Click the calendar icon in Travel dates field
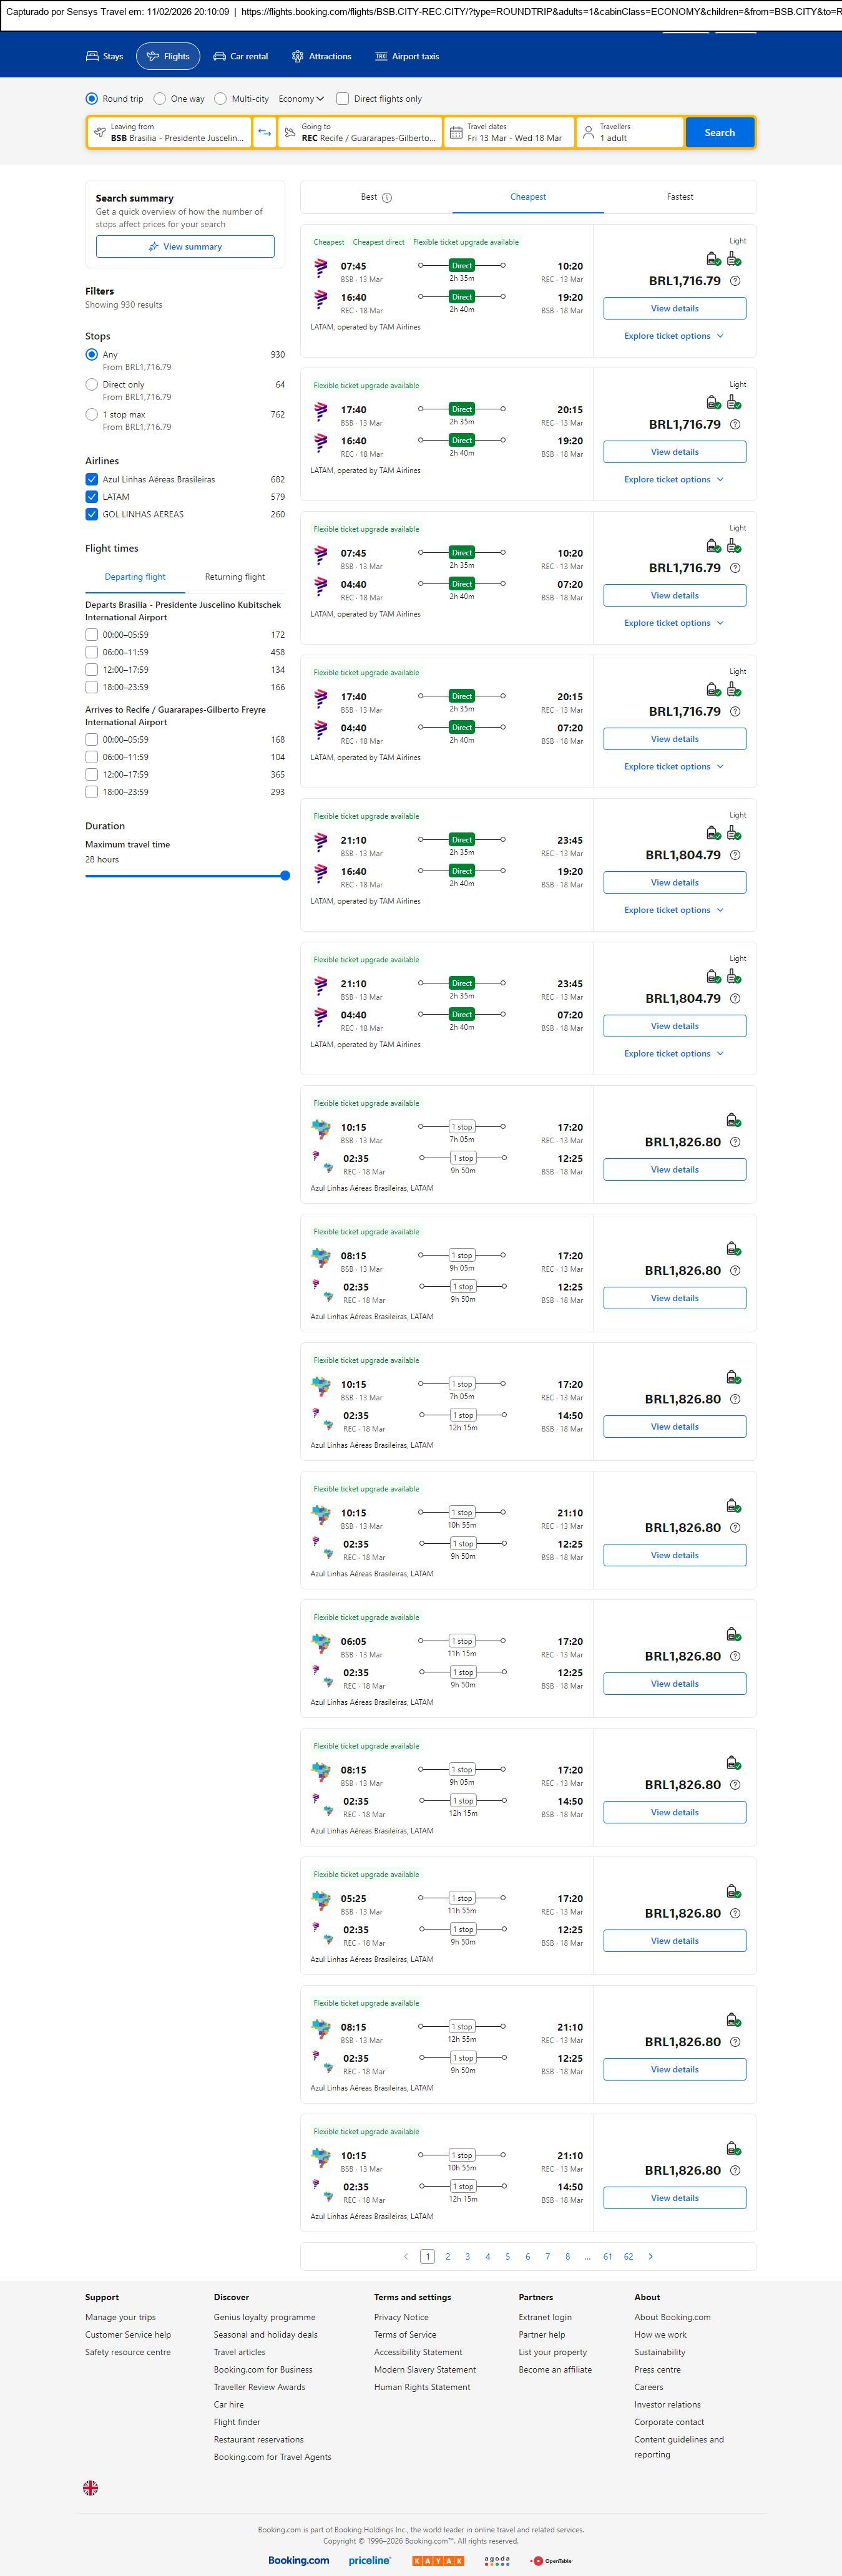Screen dimensions: 842x2576 [456, 133]
